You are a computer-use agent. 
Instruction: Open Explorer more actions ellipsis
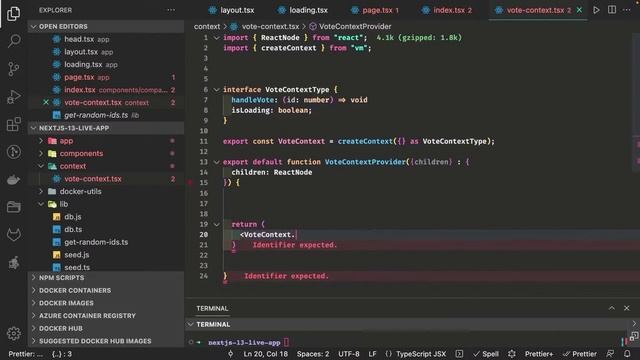[171, 10]
